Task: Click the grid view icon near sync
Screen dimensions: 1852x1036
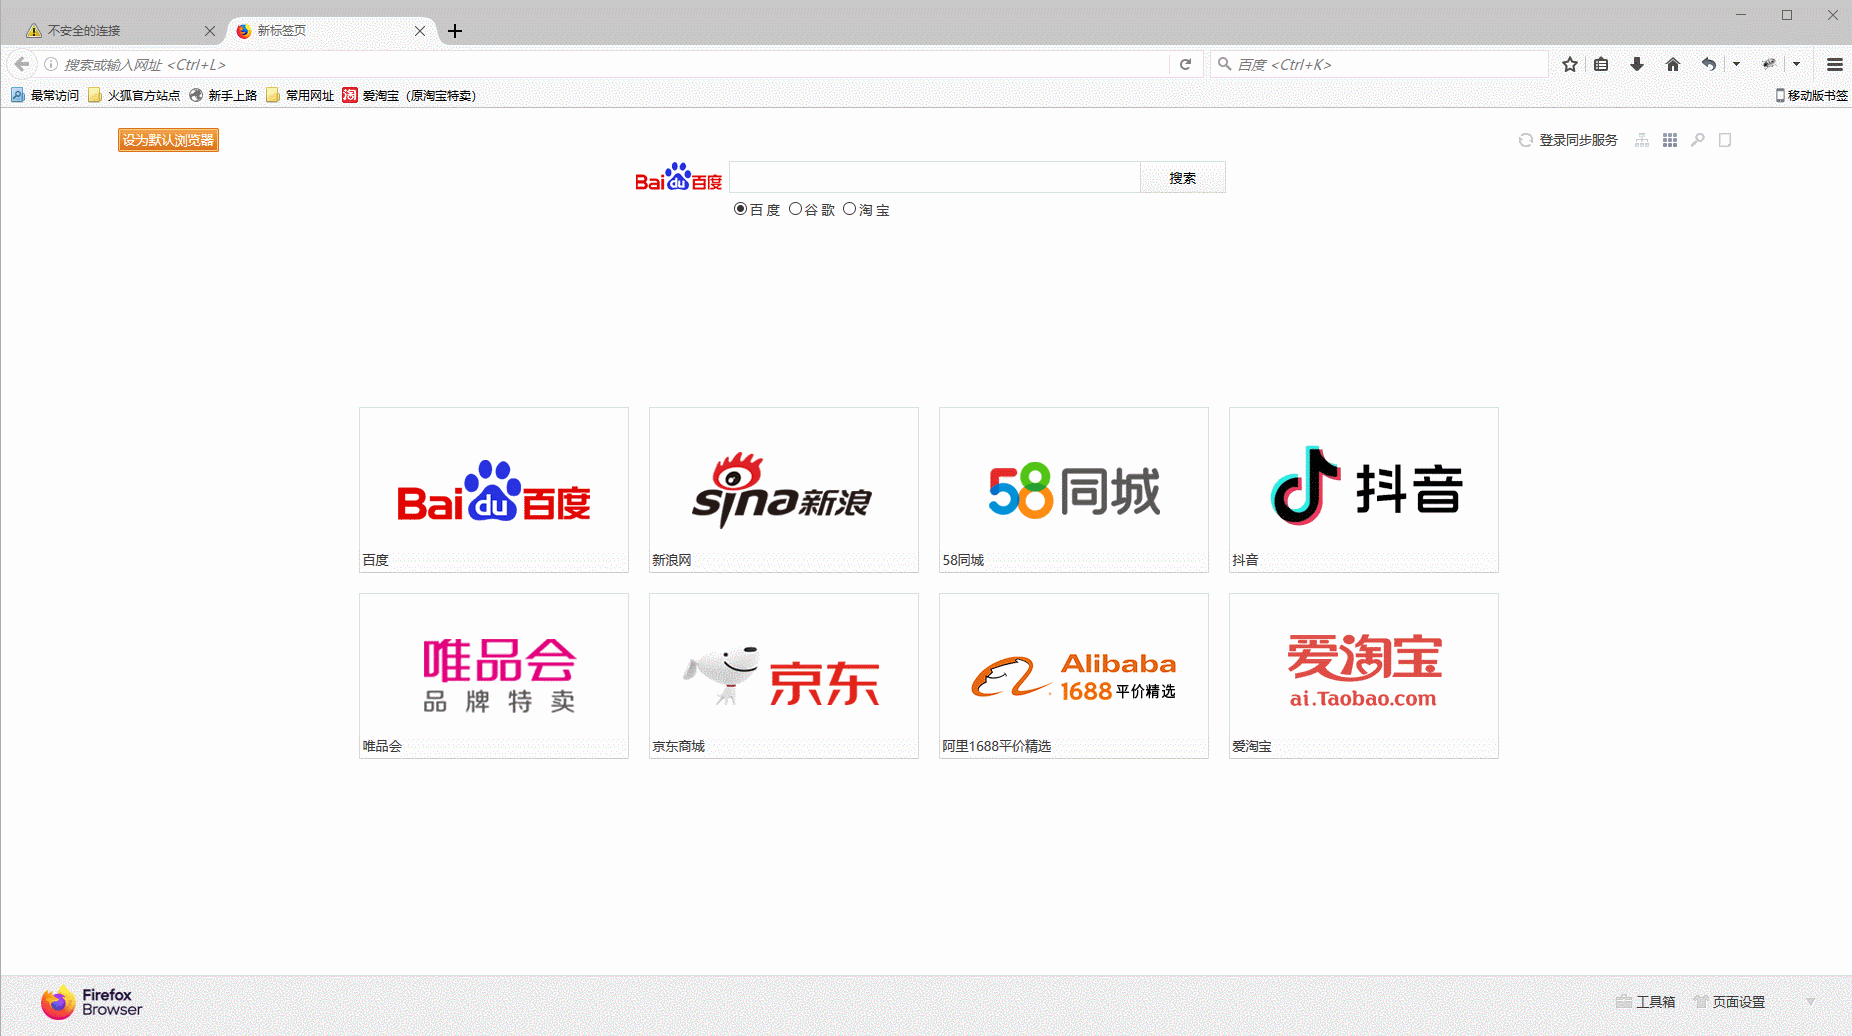Action: (1670, 140)
